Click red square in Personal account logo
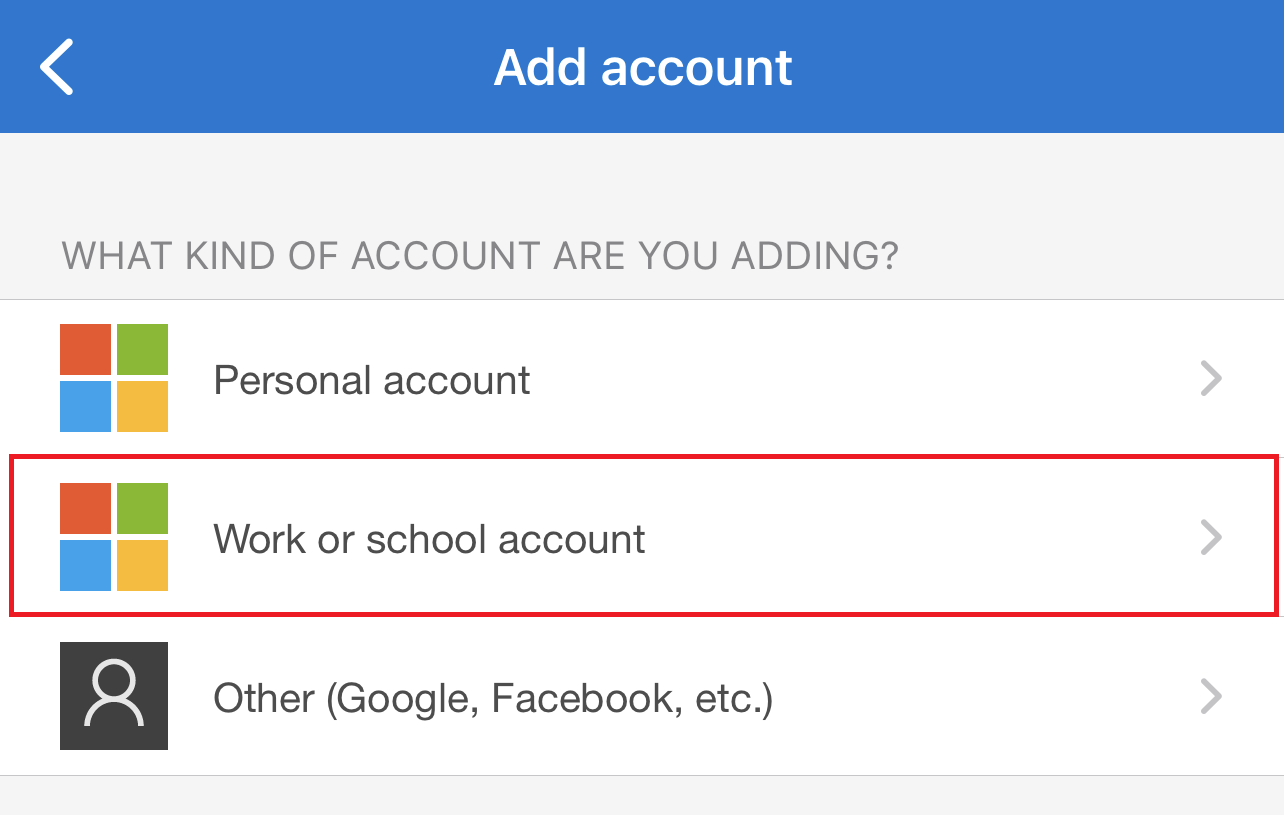The height and width of the screenshot is (815, 1284). [x=86, y=350]
